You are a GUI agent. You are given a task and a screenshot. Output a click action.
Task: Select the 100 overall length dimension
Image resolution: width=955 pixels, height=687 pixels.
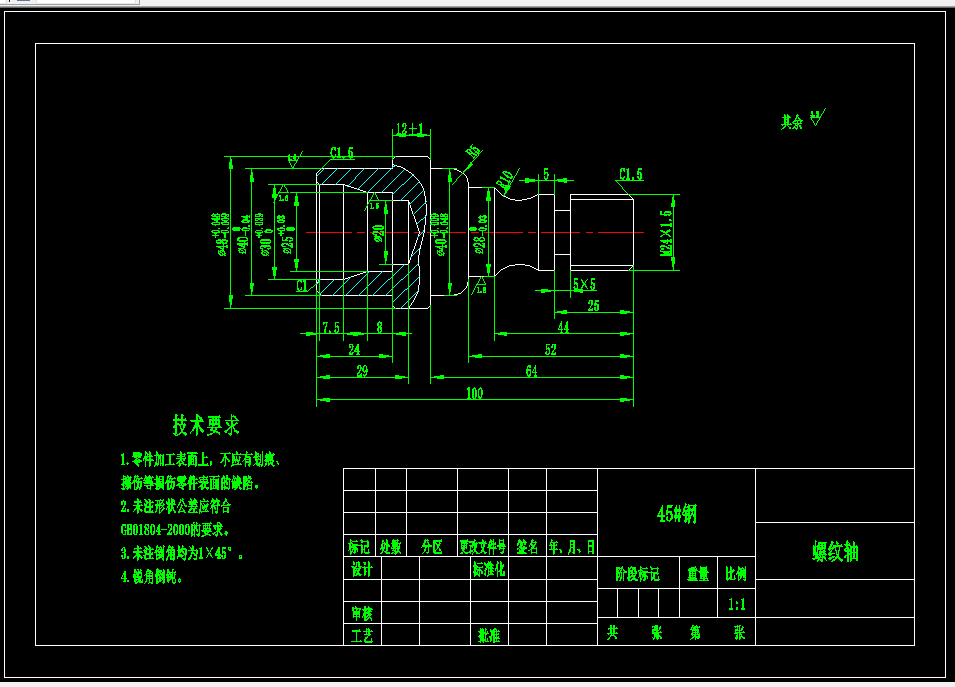pyautogui.click(x=474, y=393)
